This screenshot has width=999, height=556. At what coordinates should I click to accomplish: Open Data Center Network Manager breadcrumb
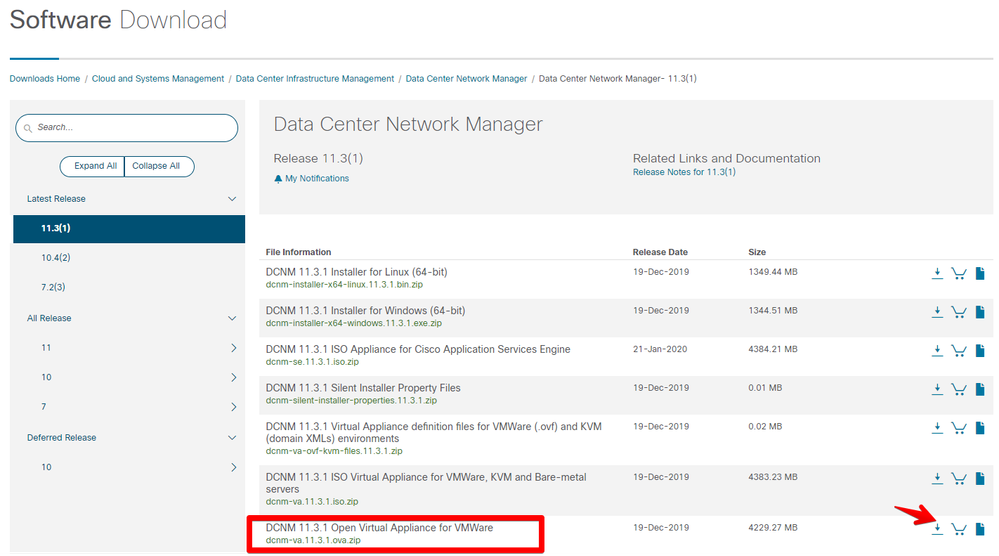pyautogui.click(x=466, y=78)
